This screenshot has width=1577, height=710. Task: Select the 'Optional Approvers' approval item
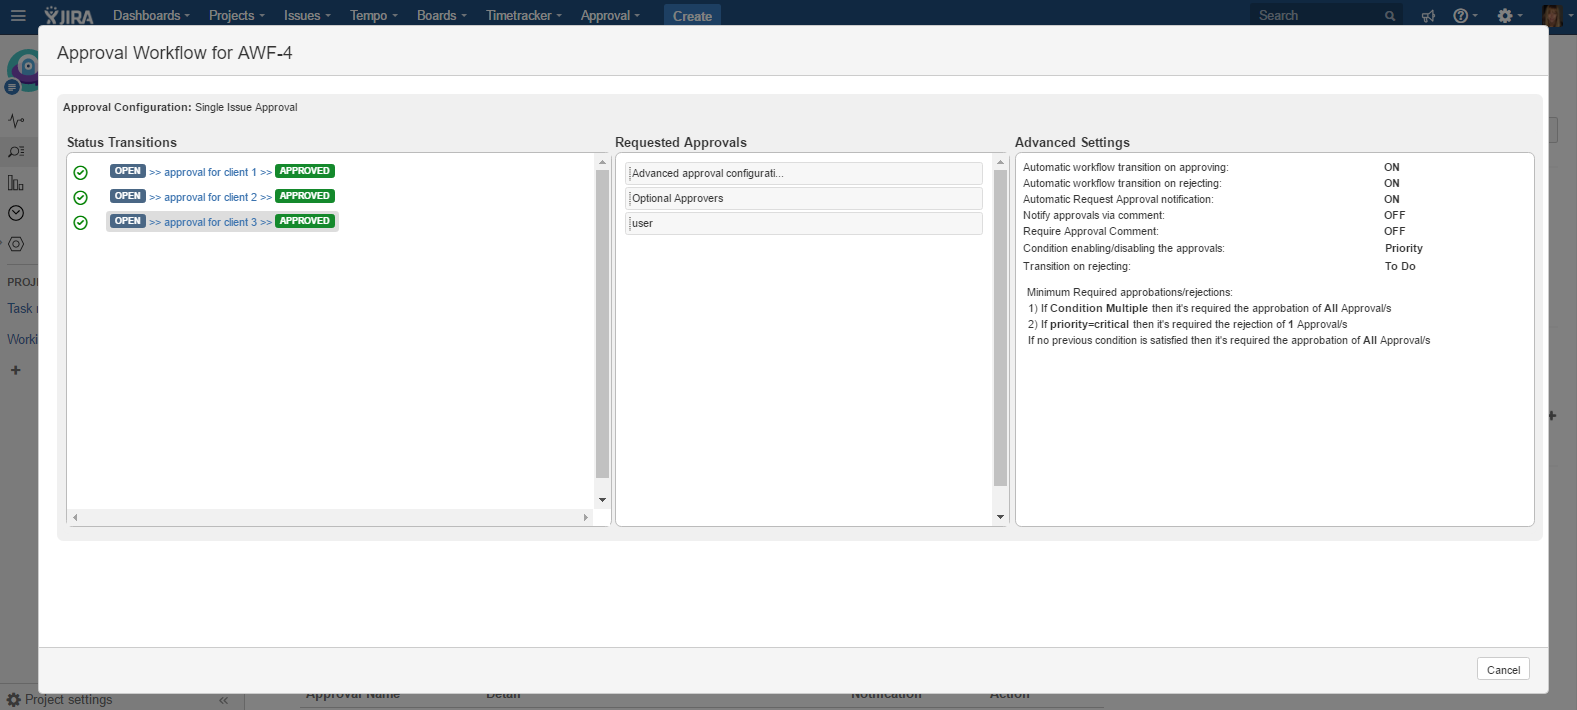[x=803, y=198]
